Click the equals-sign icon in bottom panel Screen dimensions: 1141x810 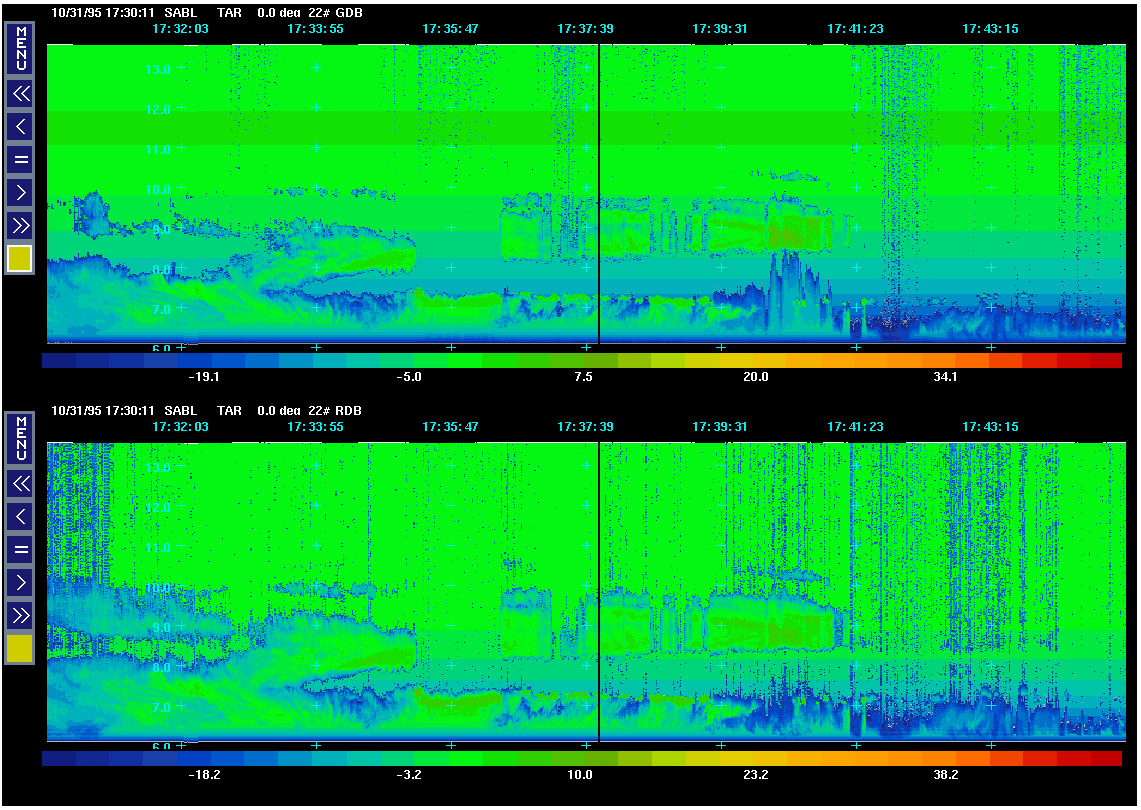pos(20,549)
